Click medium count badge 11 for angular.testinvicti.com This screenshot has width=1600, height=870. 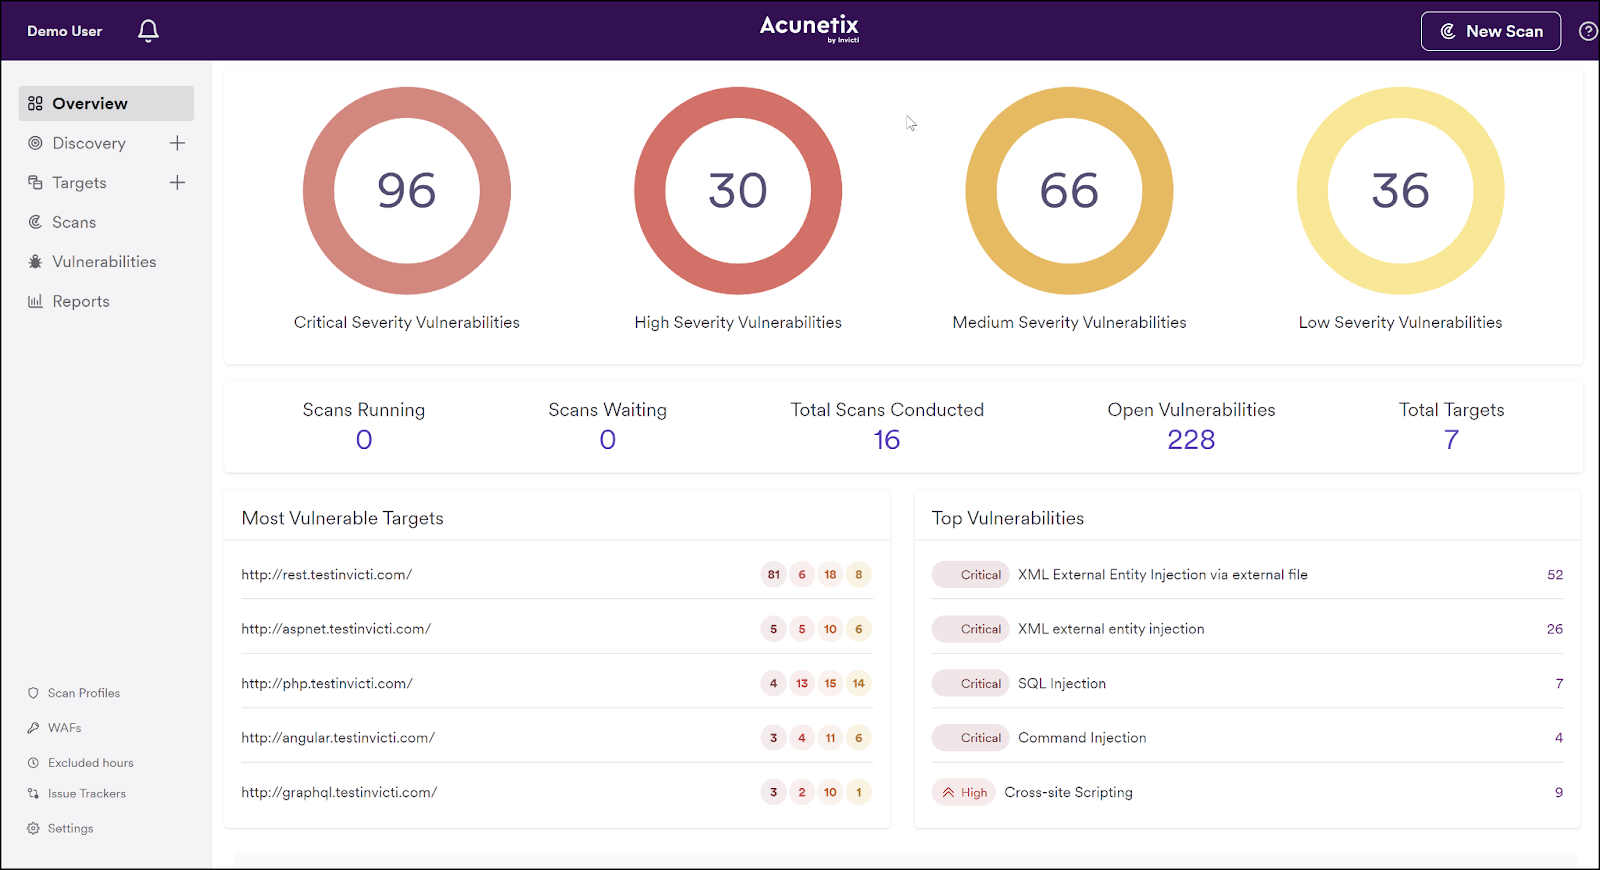tap(830, 738)
